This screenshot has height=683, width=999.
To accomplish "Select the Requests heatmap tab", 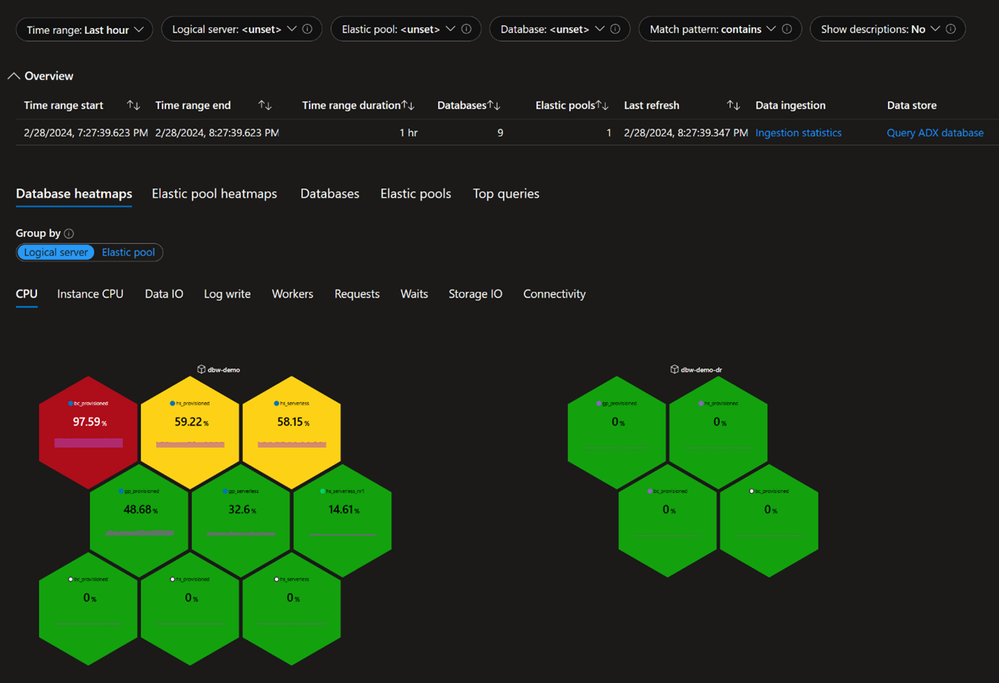I will click(357, 294).
